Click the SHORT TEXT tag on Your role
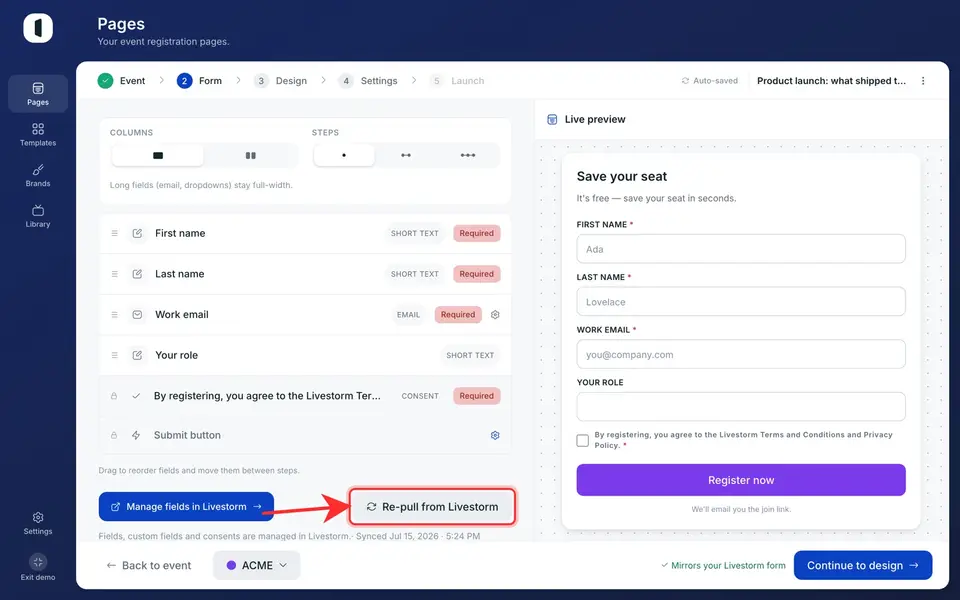The width and height of the screenshot is (960, 600). click(x=470, y=355)
